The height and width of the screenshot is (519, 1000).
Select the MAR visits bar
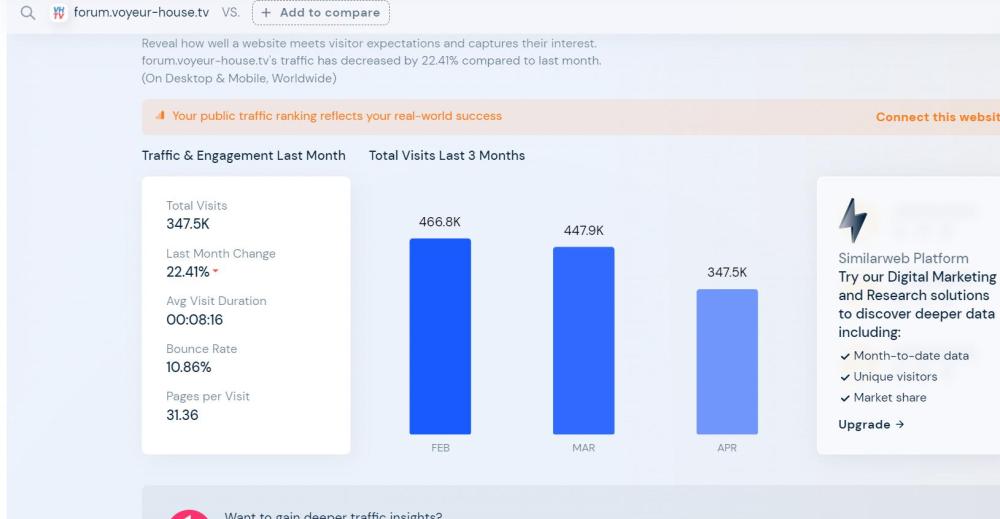point(583,340)
